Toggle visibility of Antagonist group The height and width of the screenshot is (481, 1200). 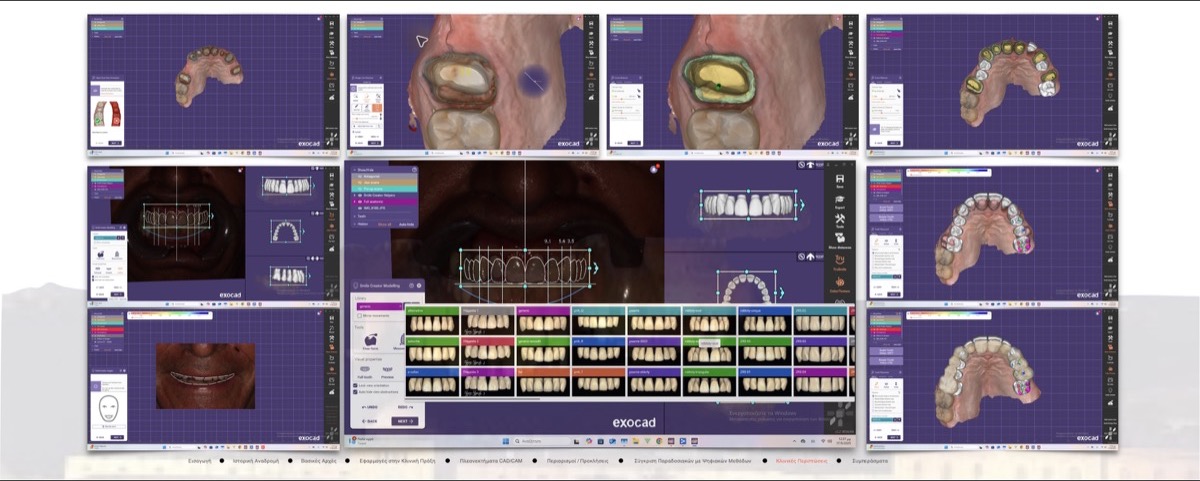359,177
